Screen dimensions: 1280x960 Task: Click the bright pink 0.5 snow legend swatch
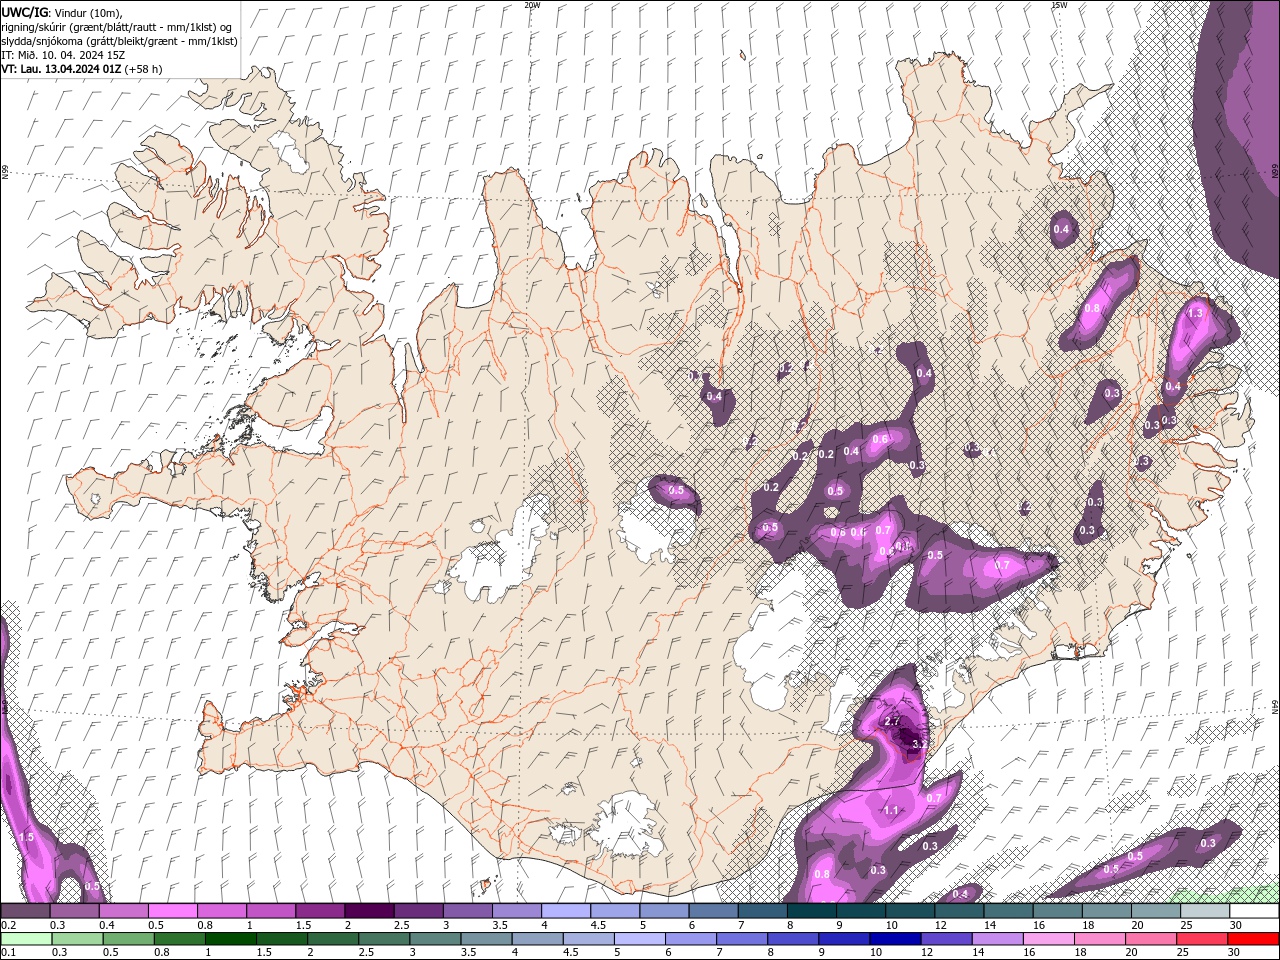point(172,911)
